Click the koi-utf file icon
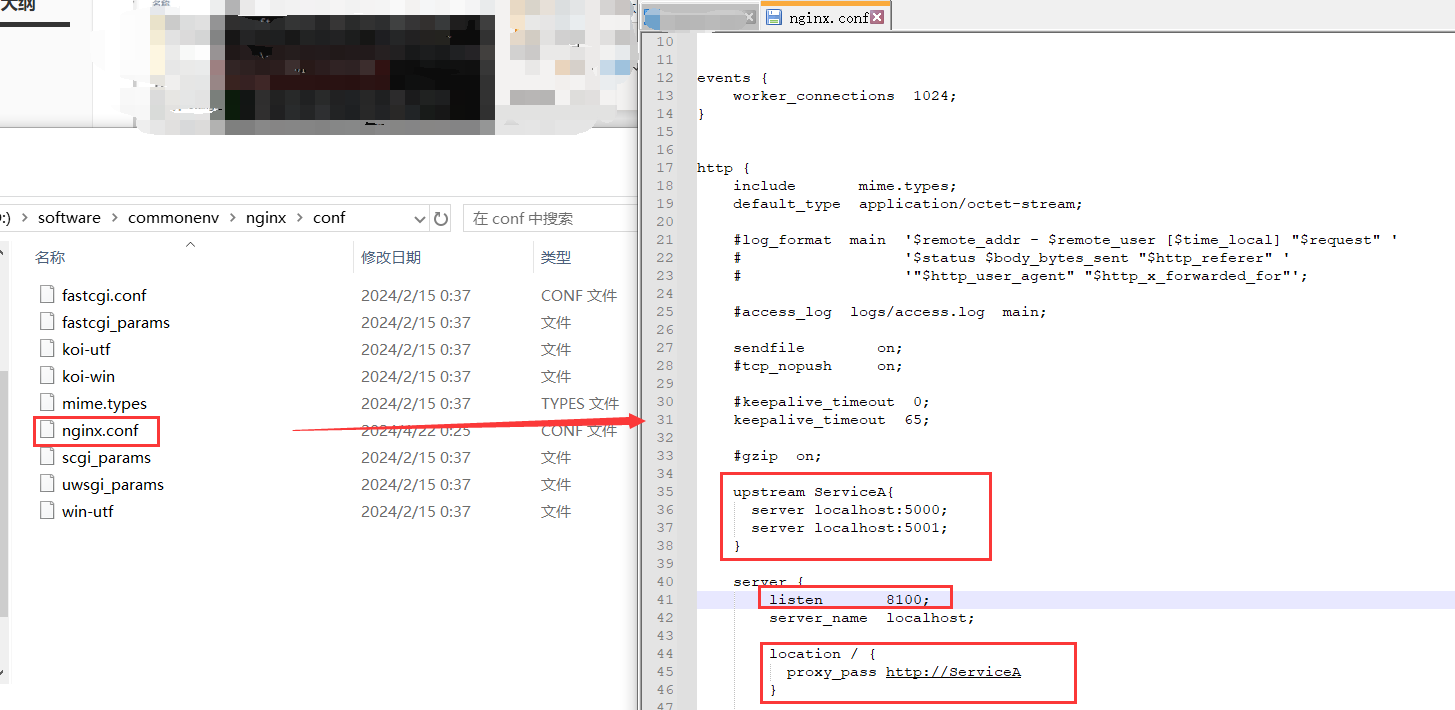This screenshot has height=710, width=1455. [x=46, y=349]
